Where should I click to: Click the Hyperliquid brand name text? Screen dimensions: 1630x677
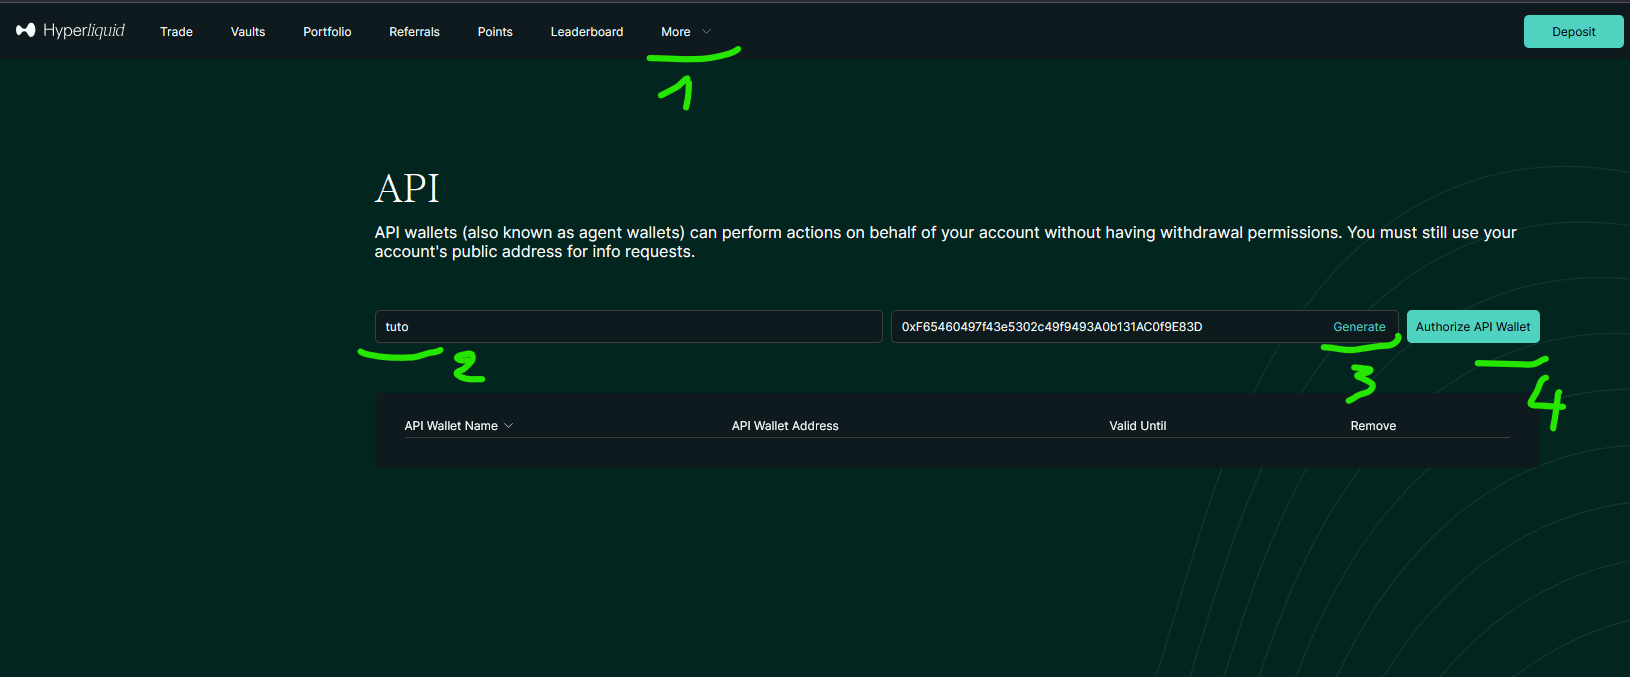(84, 31)
